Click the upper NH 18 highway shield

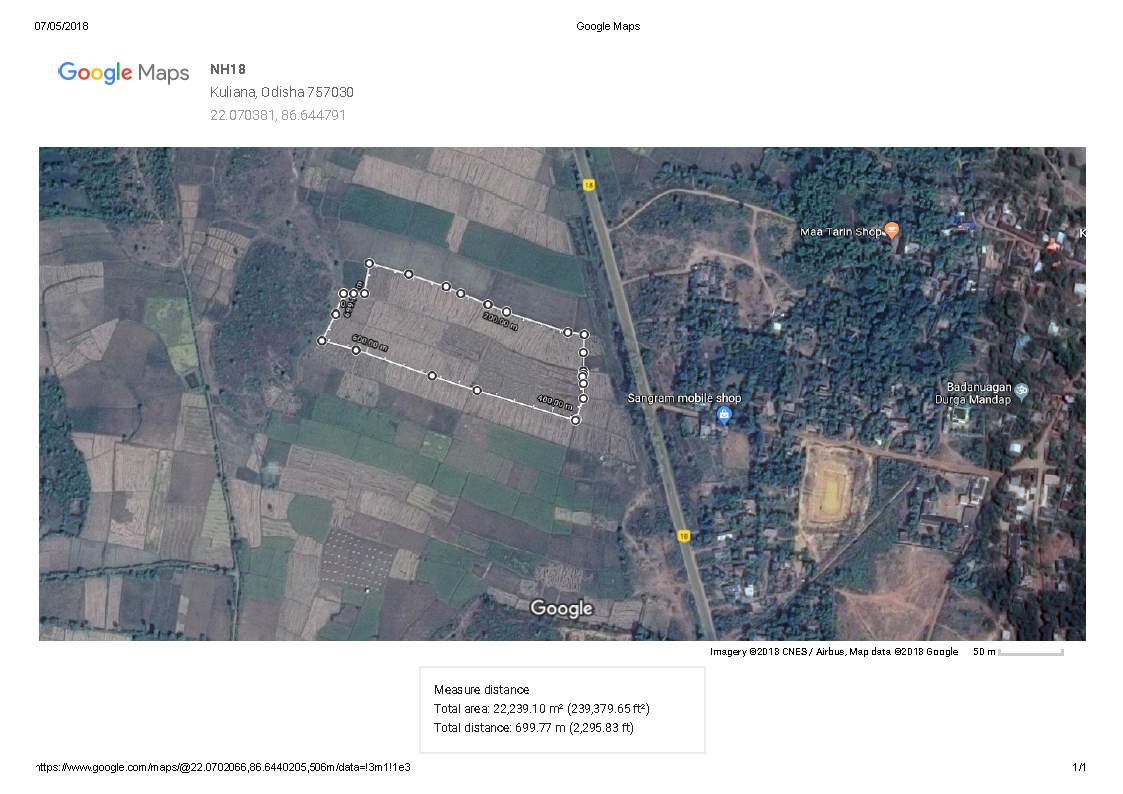pos(588,185)
